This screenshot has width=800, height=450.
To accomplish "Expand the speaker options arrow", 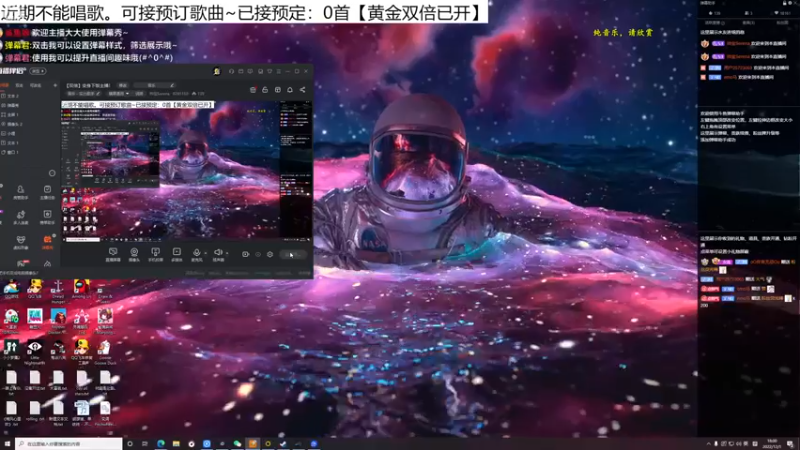I will tap(227, 253).
